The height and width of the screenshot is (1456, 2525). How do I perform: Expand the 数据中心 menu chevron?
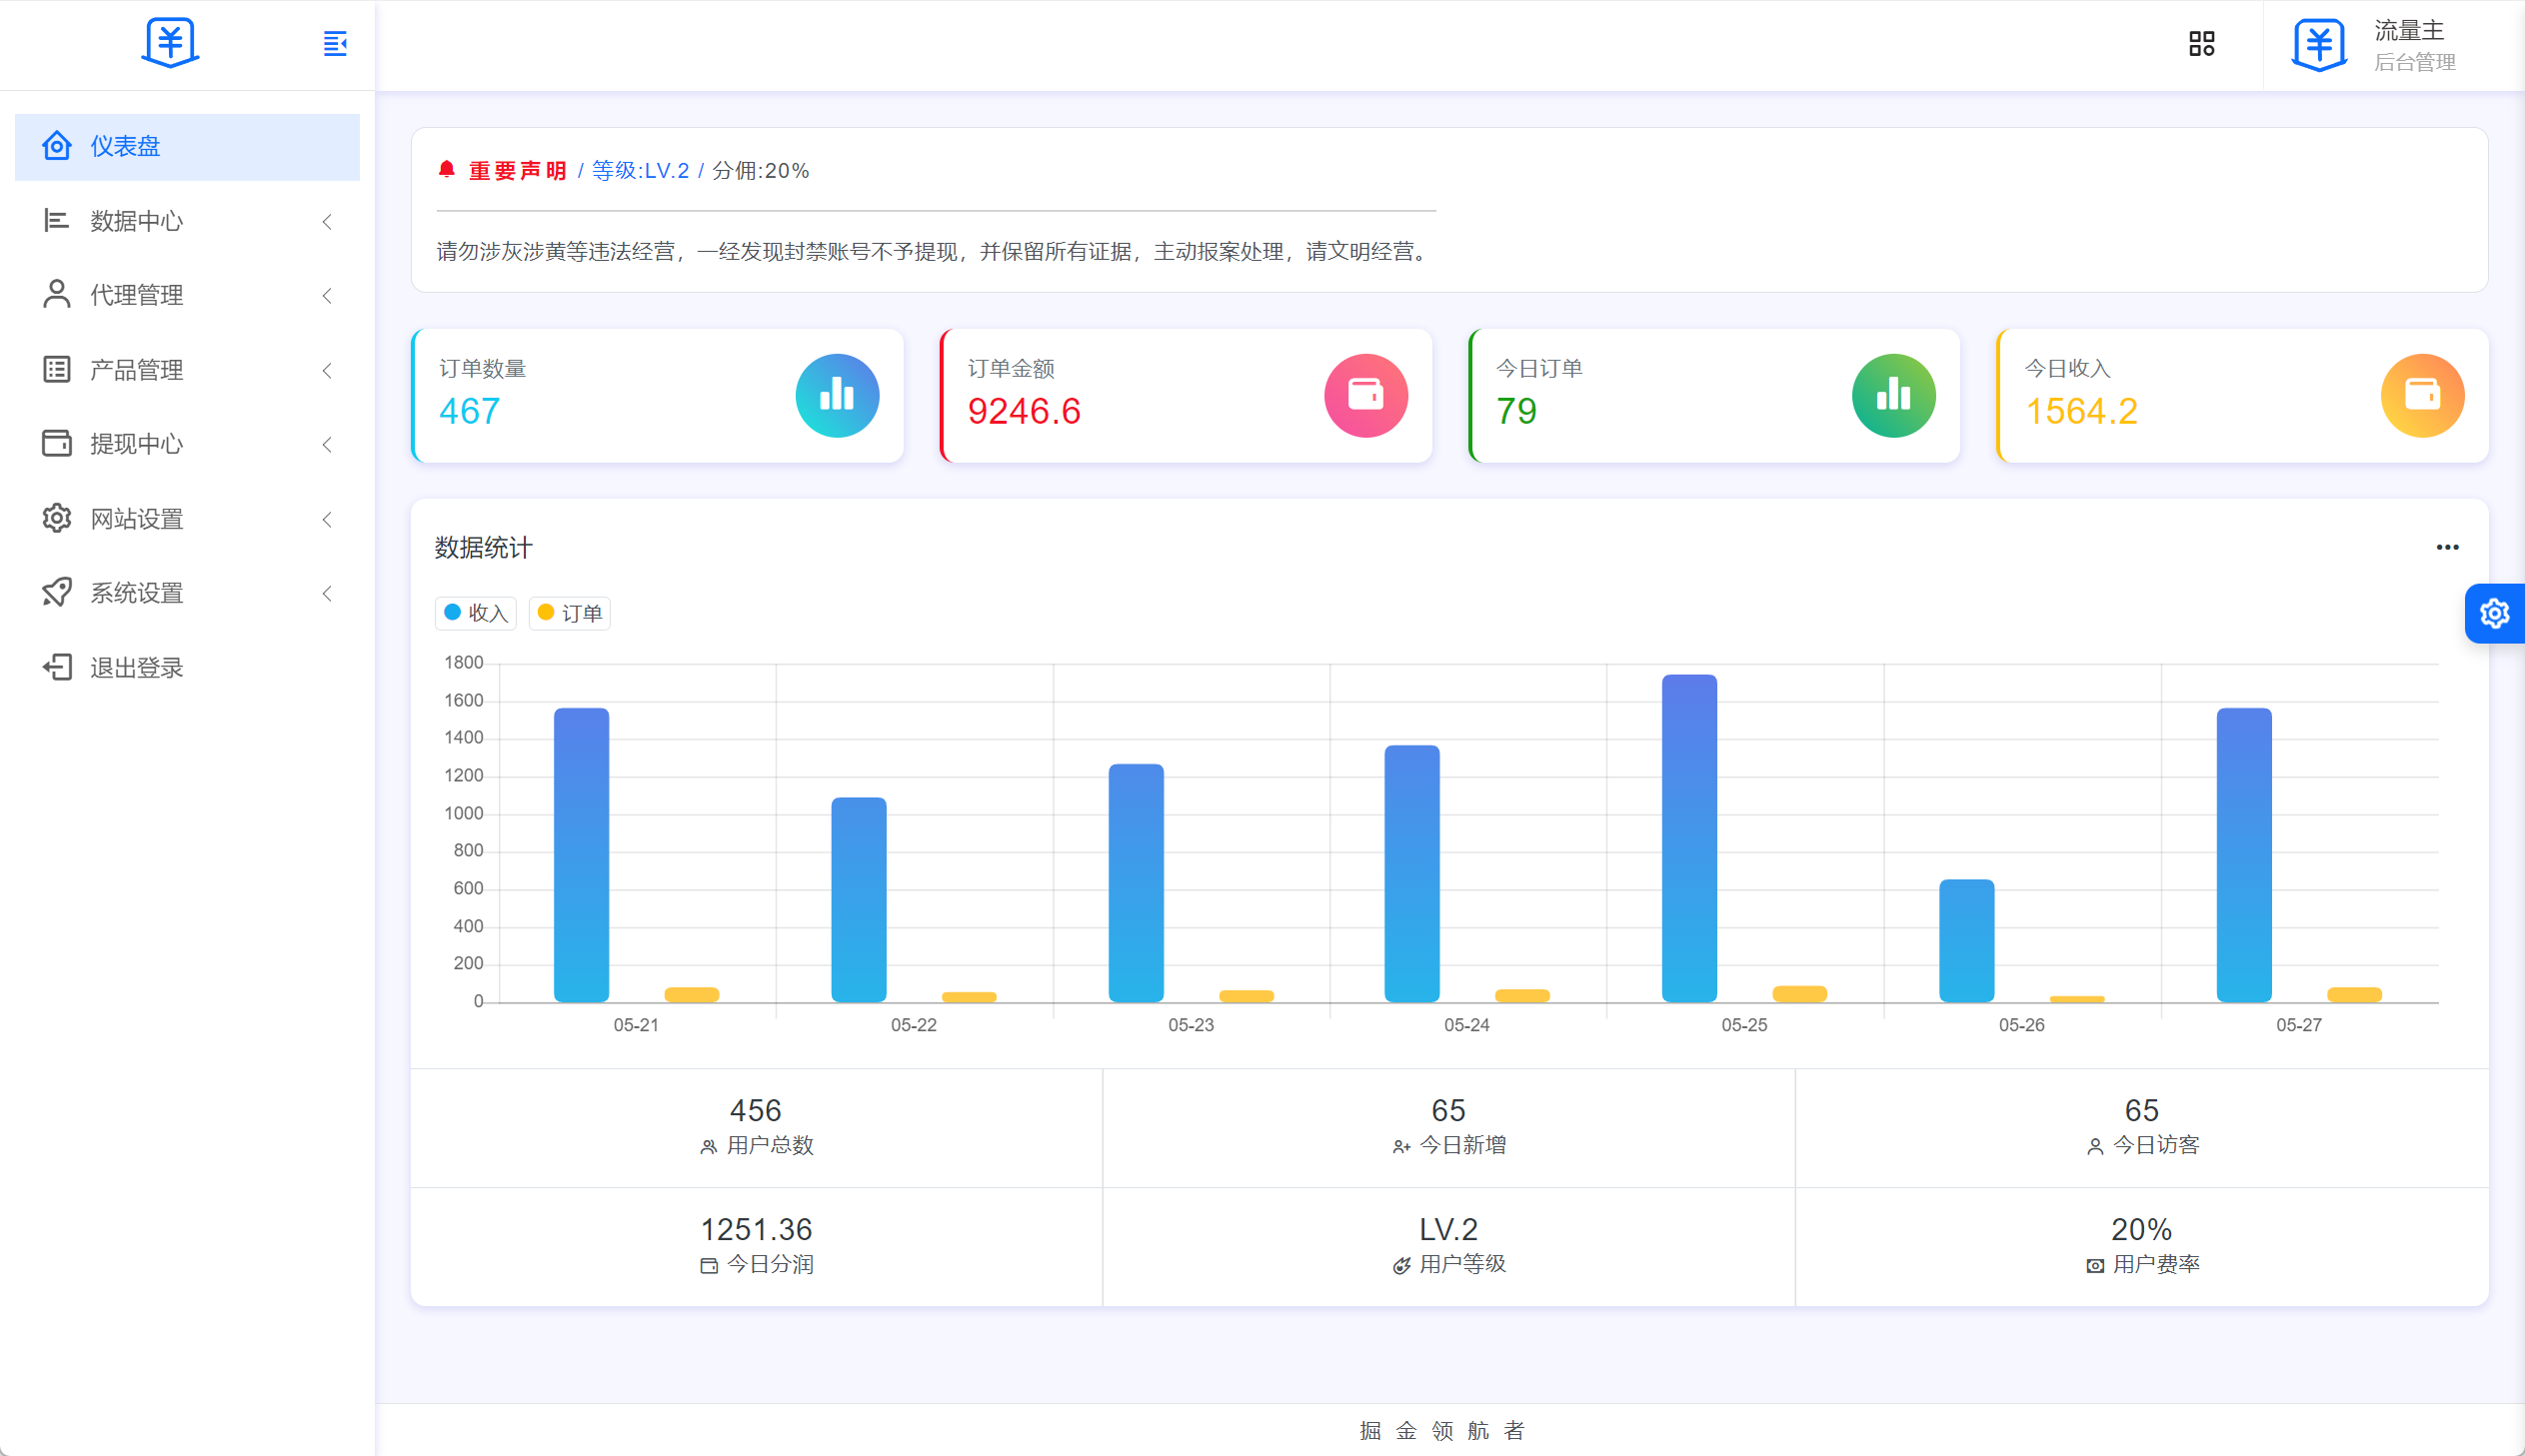point(327,221)
